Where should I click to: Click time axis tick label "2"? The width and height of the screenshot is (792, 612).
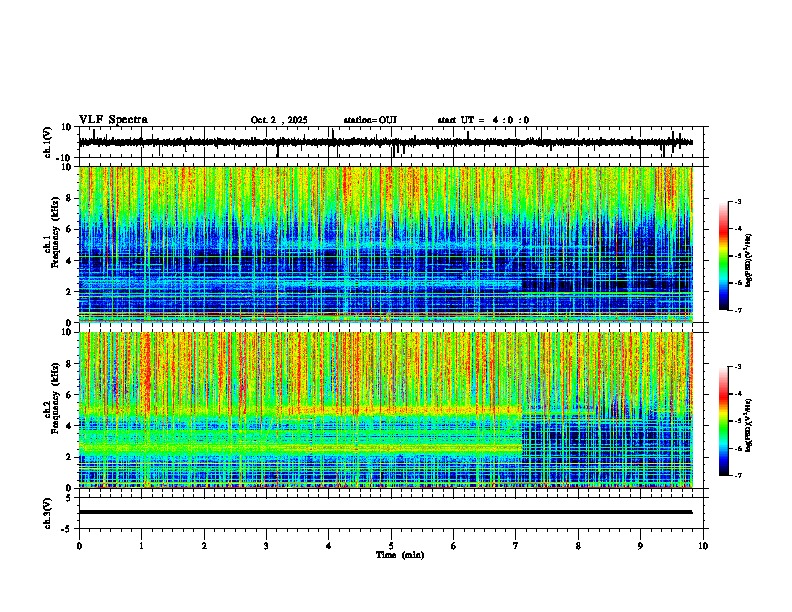[204, 546]
